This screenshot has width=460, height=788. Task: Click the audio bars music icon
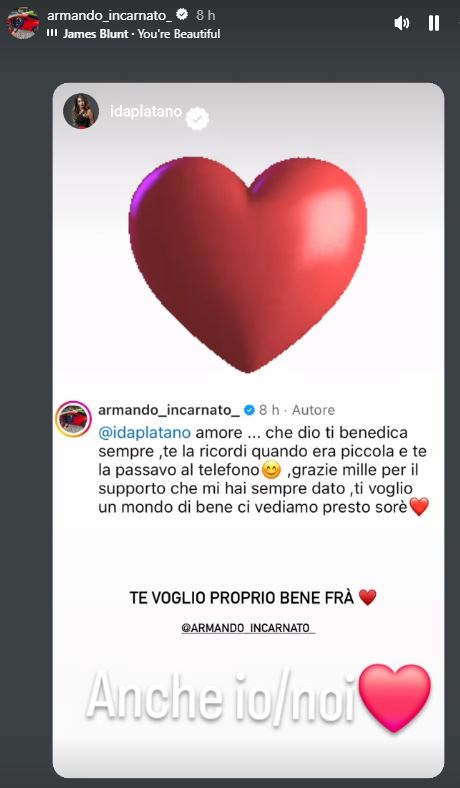(52, 33)
